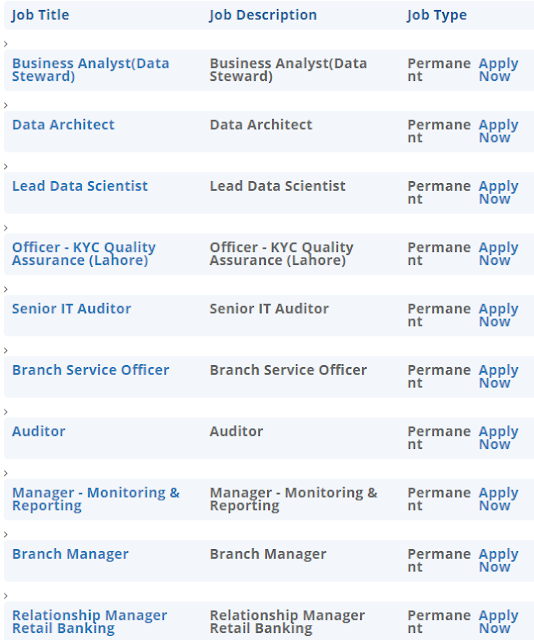Expand chevron above Data Architect row
Image resolution: width=534 pixels, height=640 pixels.
tap(6, 105)
